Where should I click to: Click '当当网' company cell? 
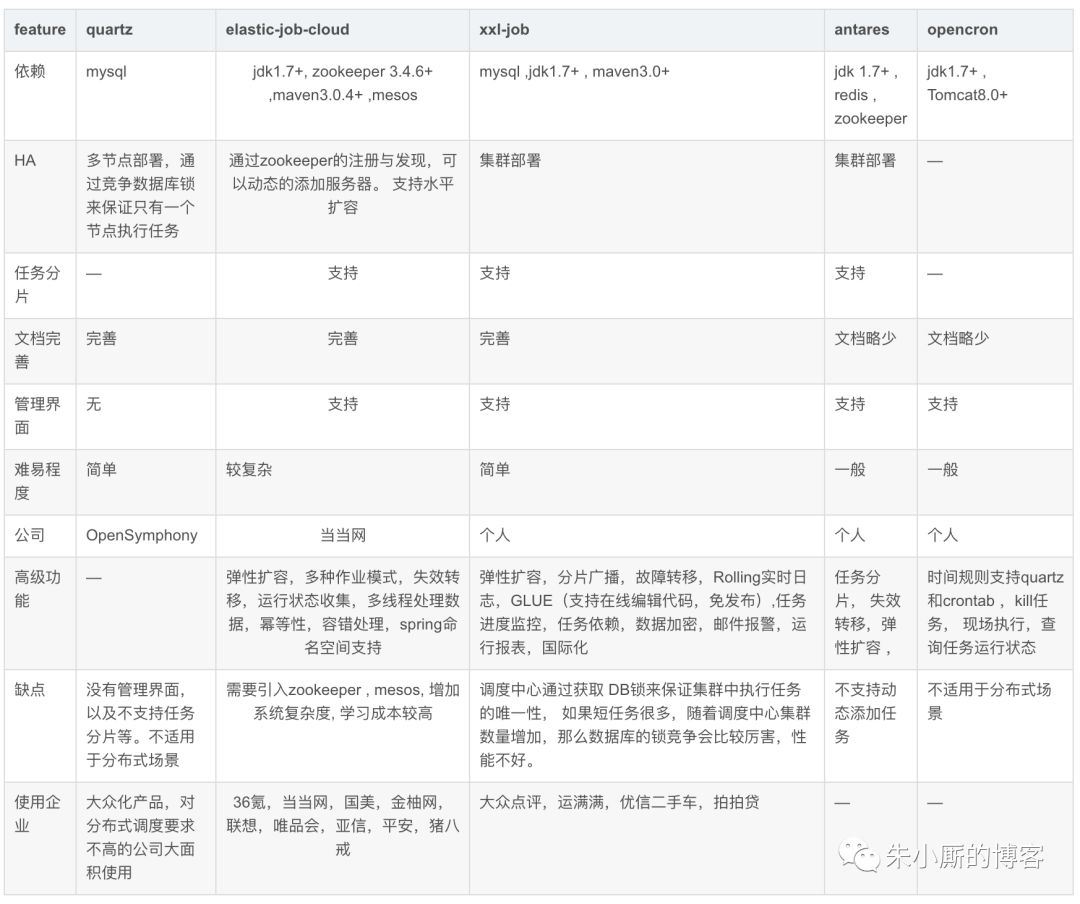point(342,535)
